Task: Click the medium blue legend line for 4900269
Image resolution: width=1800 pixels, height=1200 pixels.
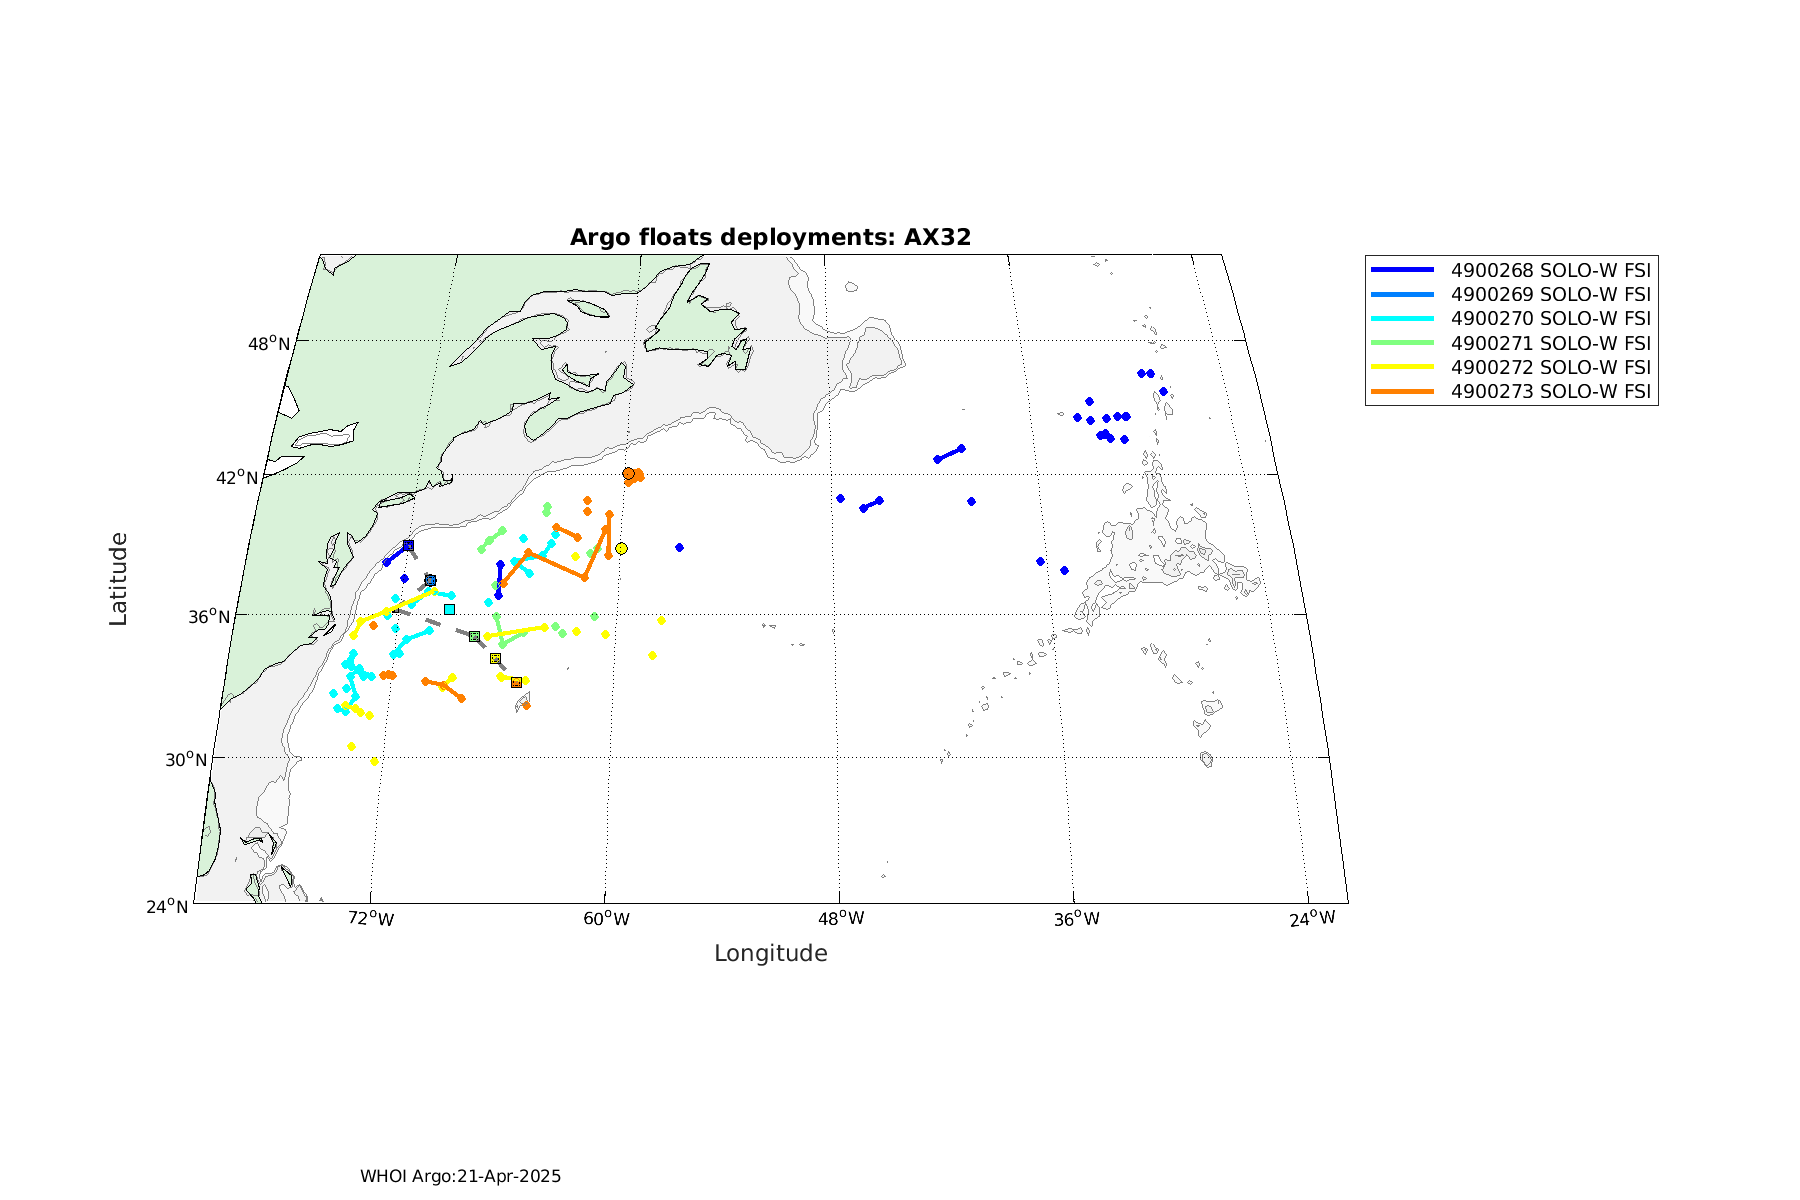Action: (1403, 294)
